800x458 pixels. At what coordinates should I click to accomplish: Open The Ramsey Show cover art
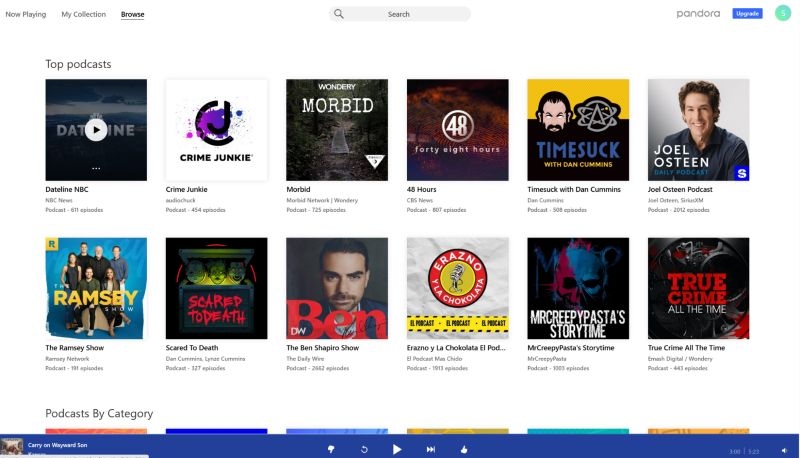pyautogui.click(x=96, y=288)
